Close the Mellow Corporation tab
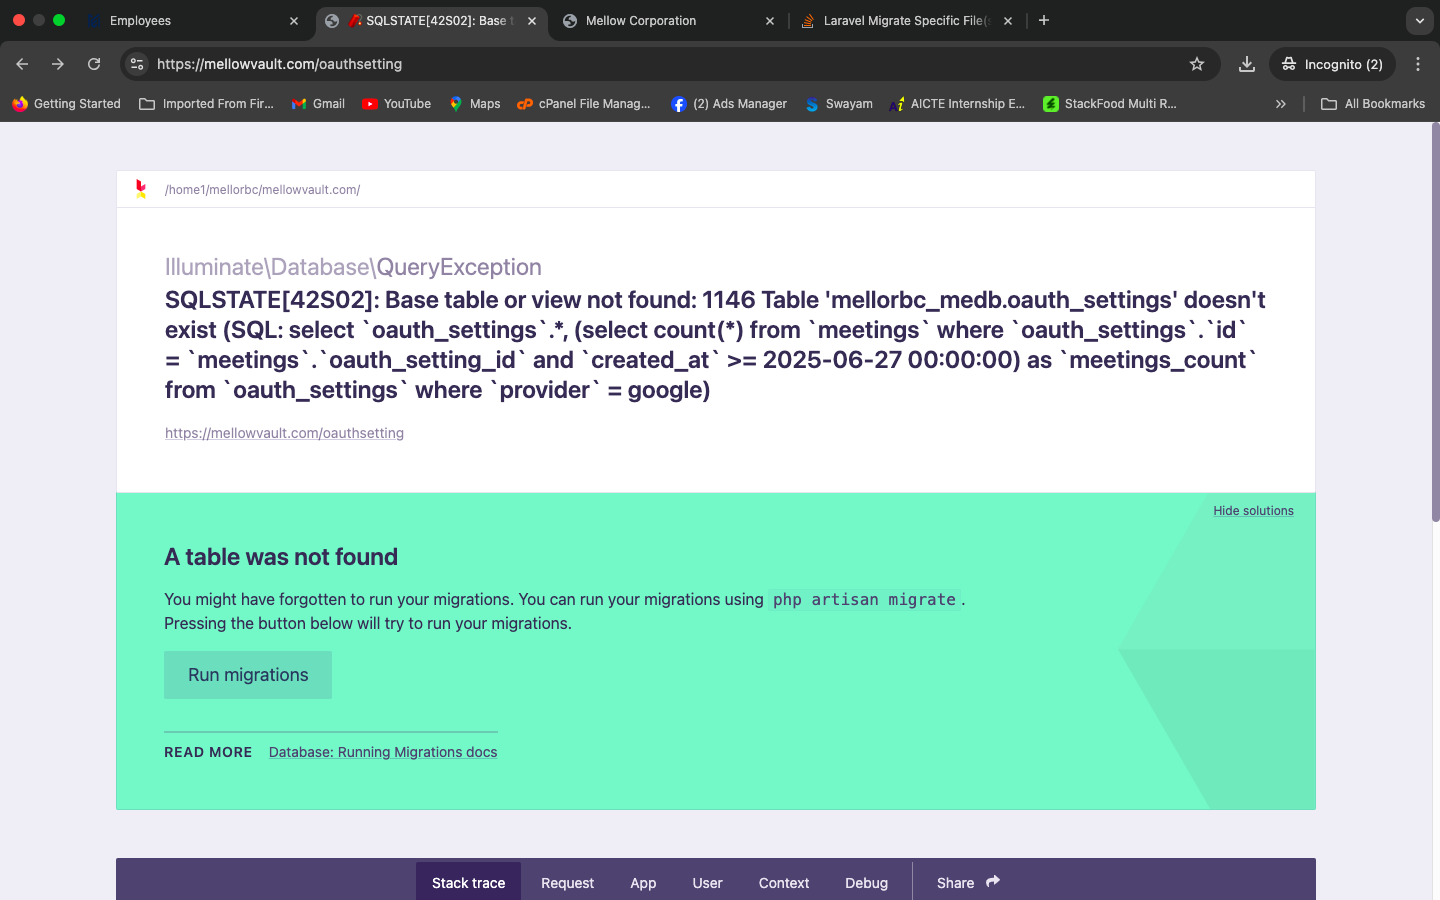The width and height of the screenshot is (1440, 900). point(770,21)
